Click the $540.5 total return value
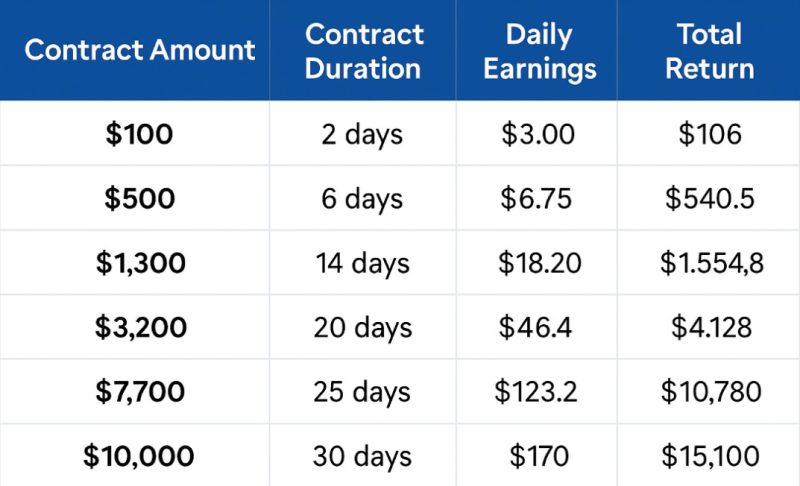 tap(709, 198)
